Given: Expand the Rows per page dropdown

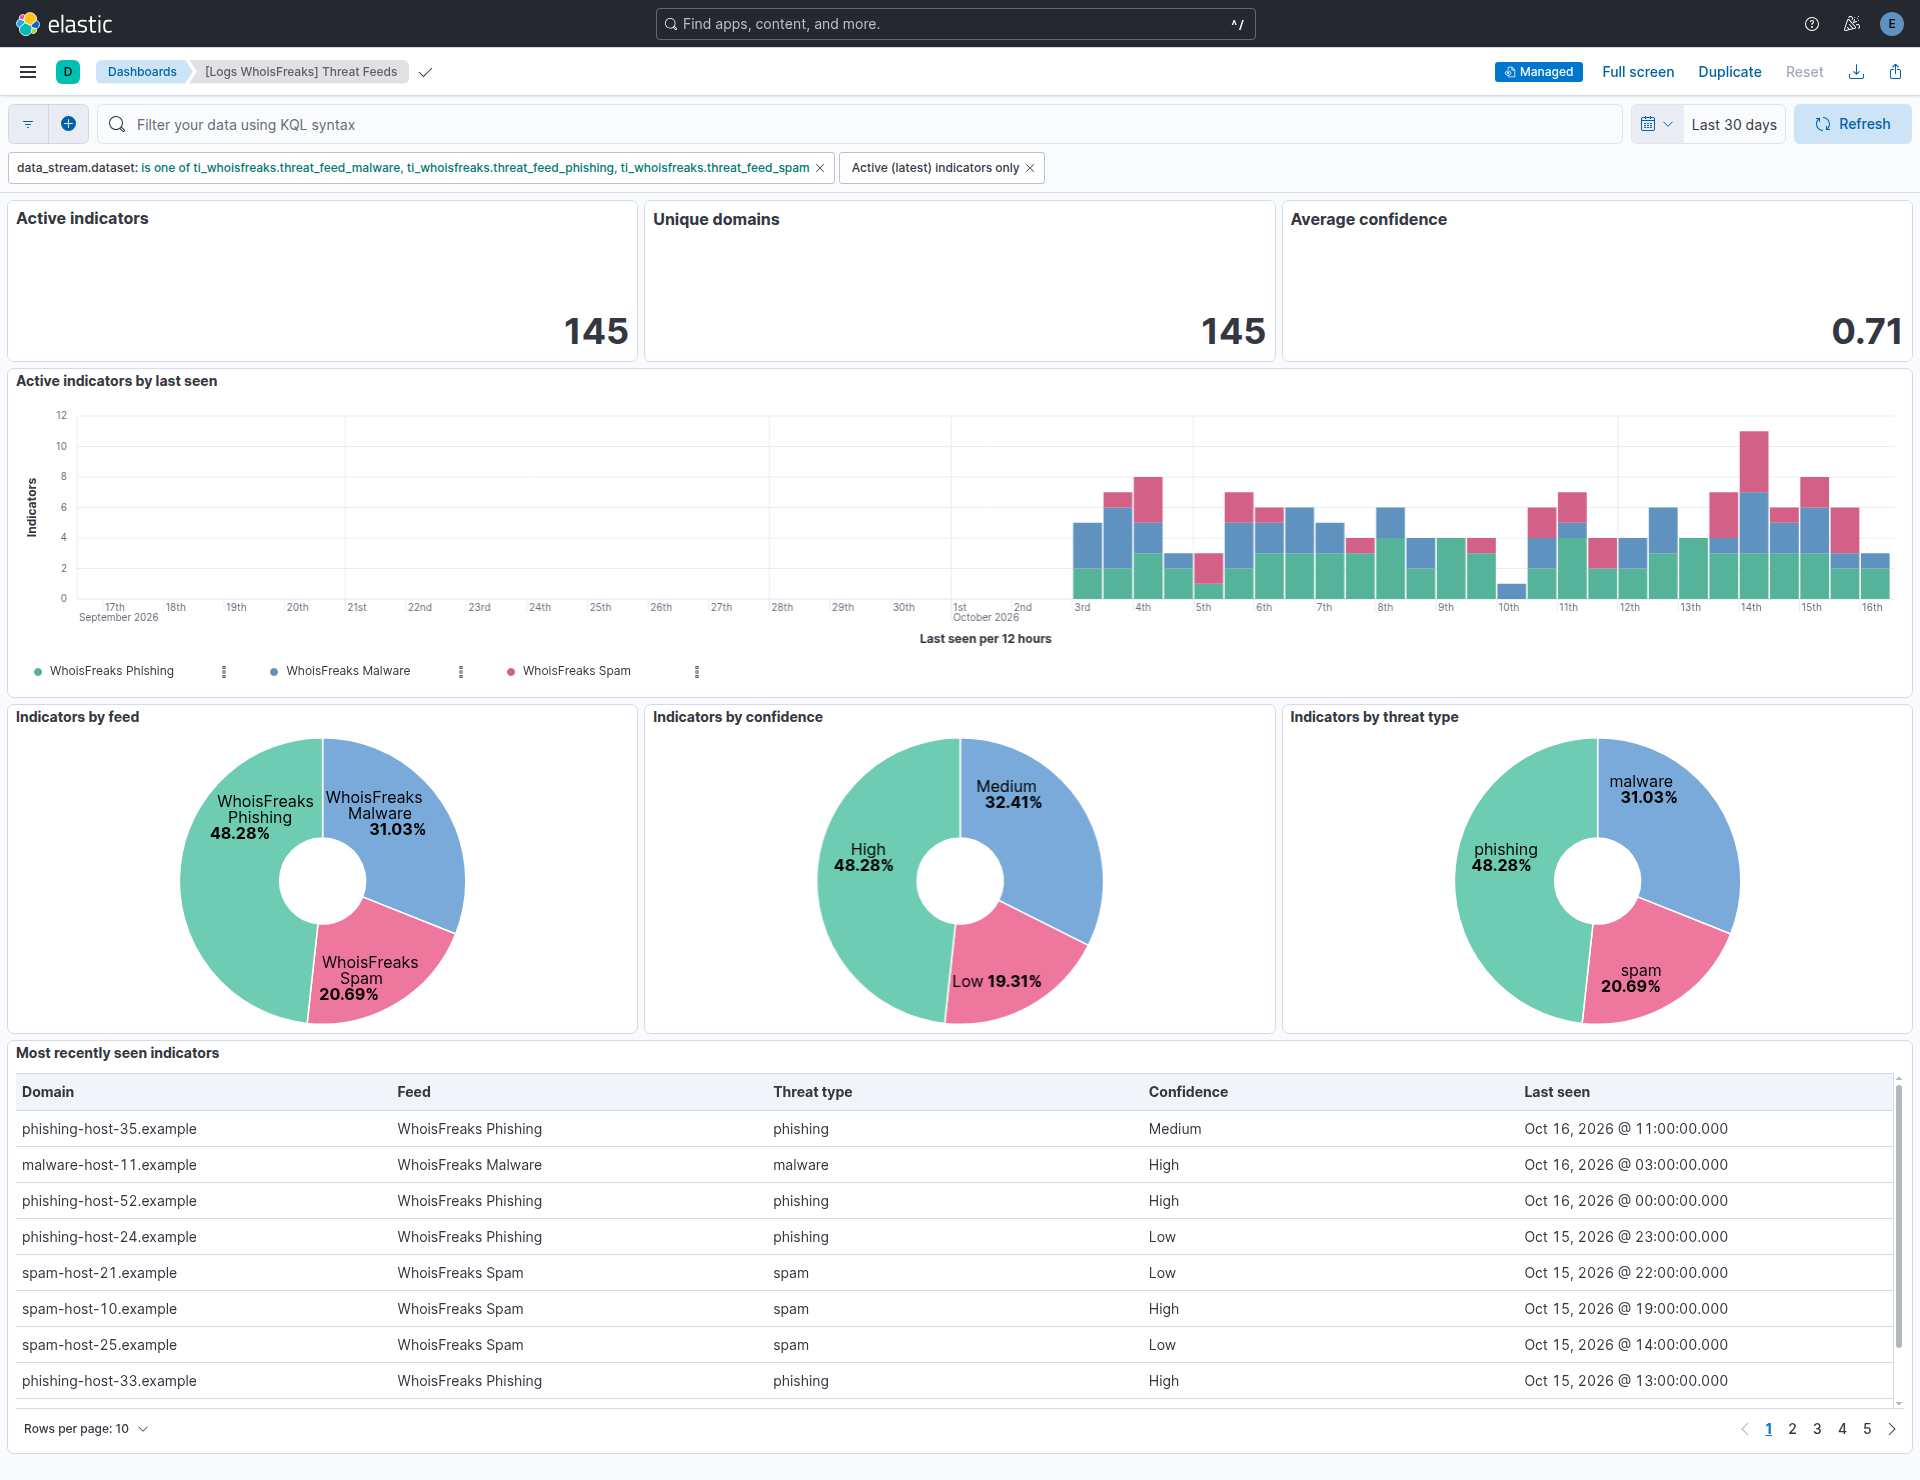Looking at the screenshot, I should click(86, 1429).
